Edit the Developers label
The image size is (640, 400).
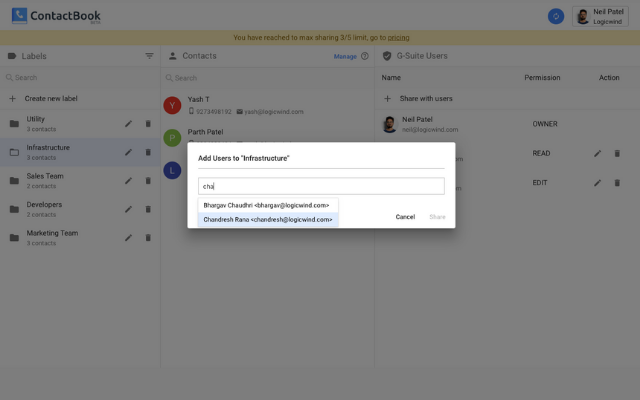[129, 209]
